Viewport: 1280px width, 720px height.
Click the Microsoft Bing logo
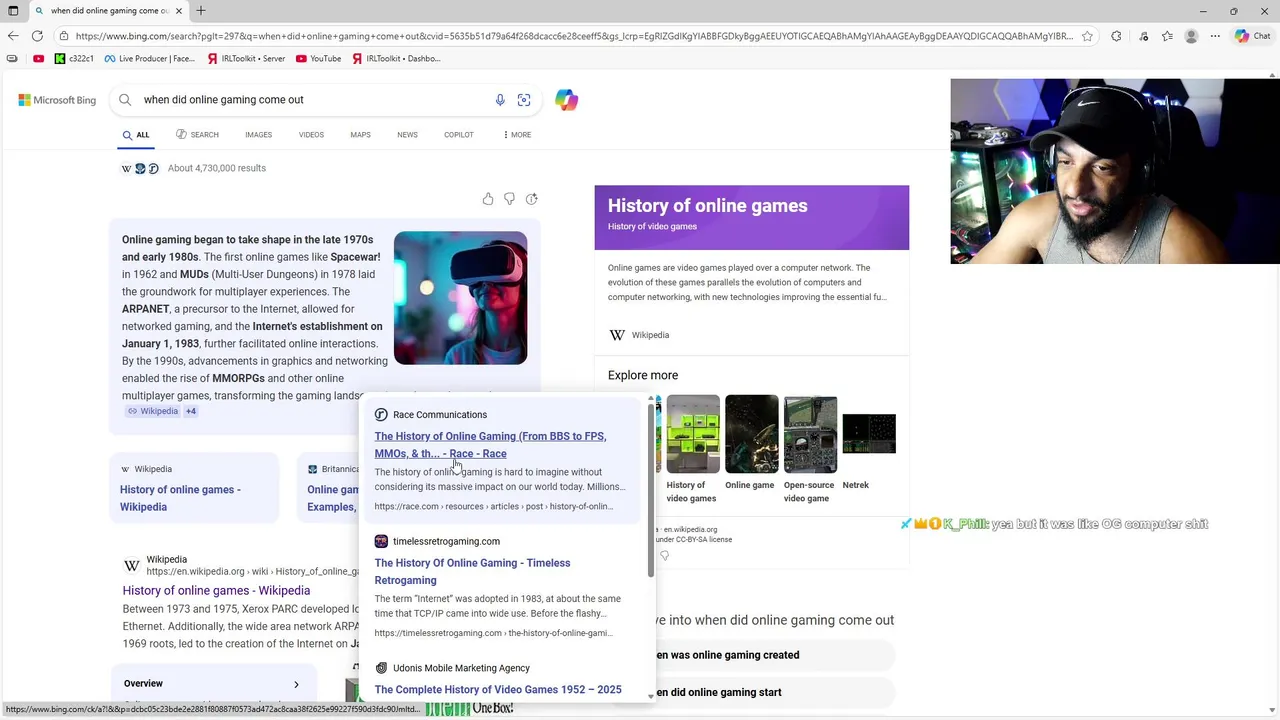click(57, 100)
